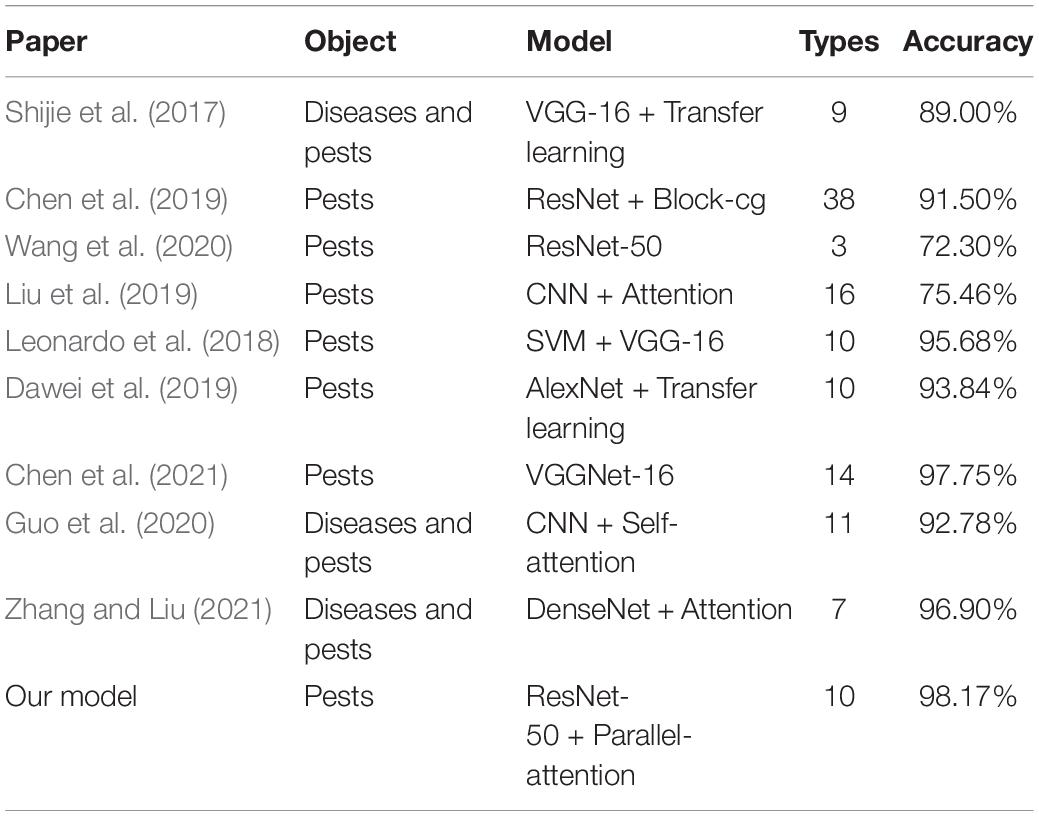This screenshot has height=816, width=1039.
Task: Click the 98.17% accuracy cell
Action: [x=967, y=697]
